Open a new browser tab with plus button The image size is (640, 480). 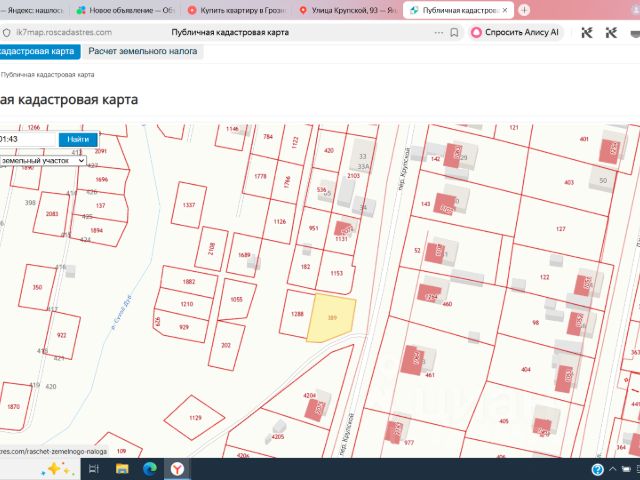point(524,10)
